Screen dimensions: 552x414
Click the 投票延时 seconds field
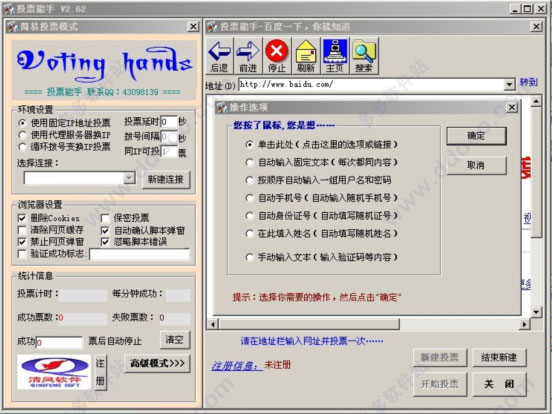pyautogui.click(x=169, y=122)
